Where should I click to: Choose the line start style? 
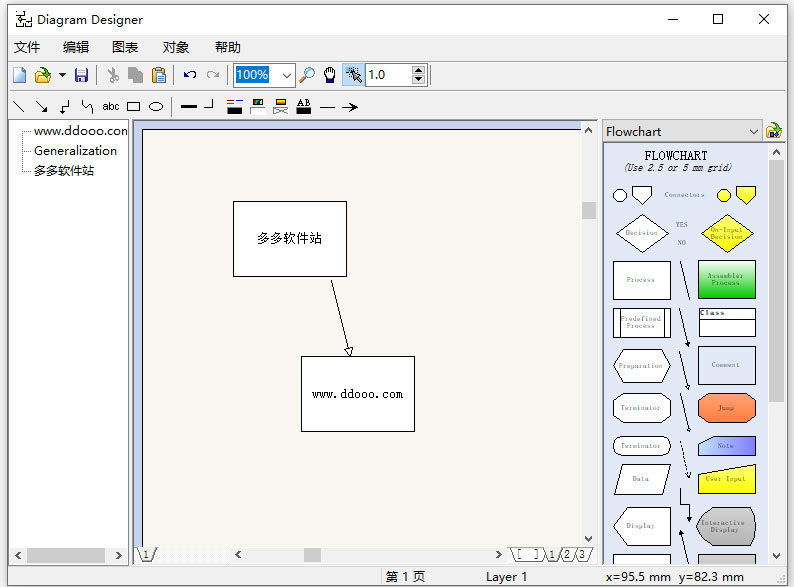pos(328,107)
